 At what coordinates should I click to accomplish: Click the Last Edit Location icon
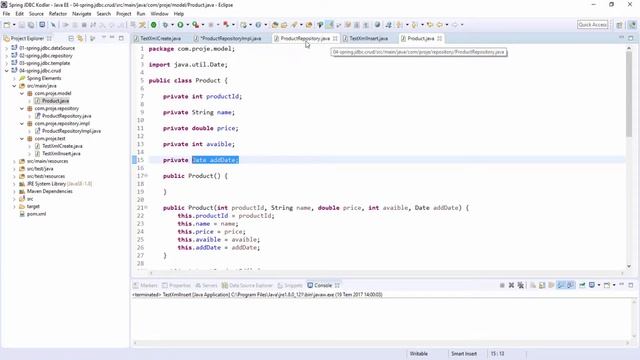[429, 25]
